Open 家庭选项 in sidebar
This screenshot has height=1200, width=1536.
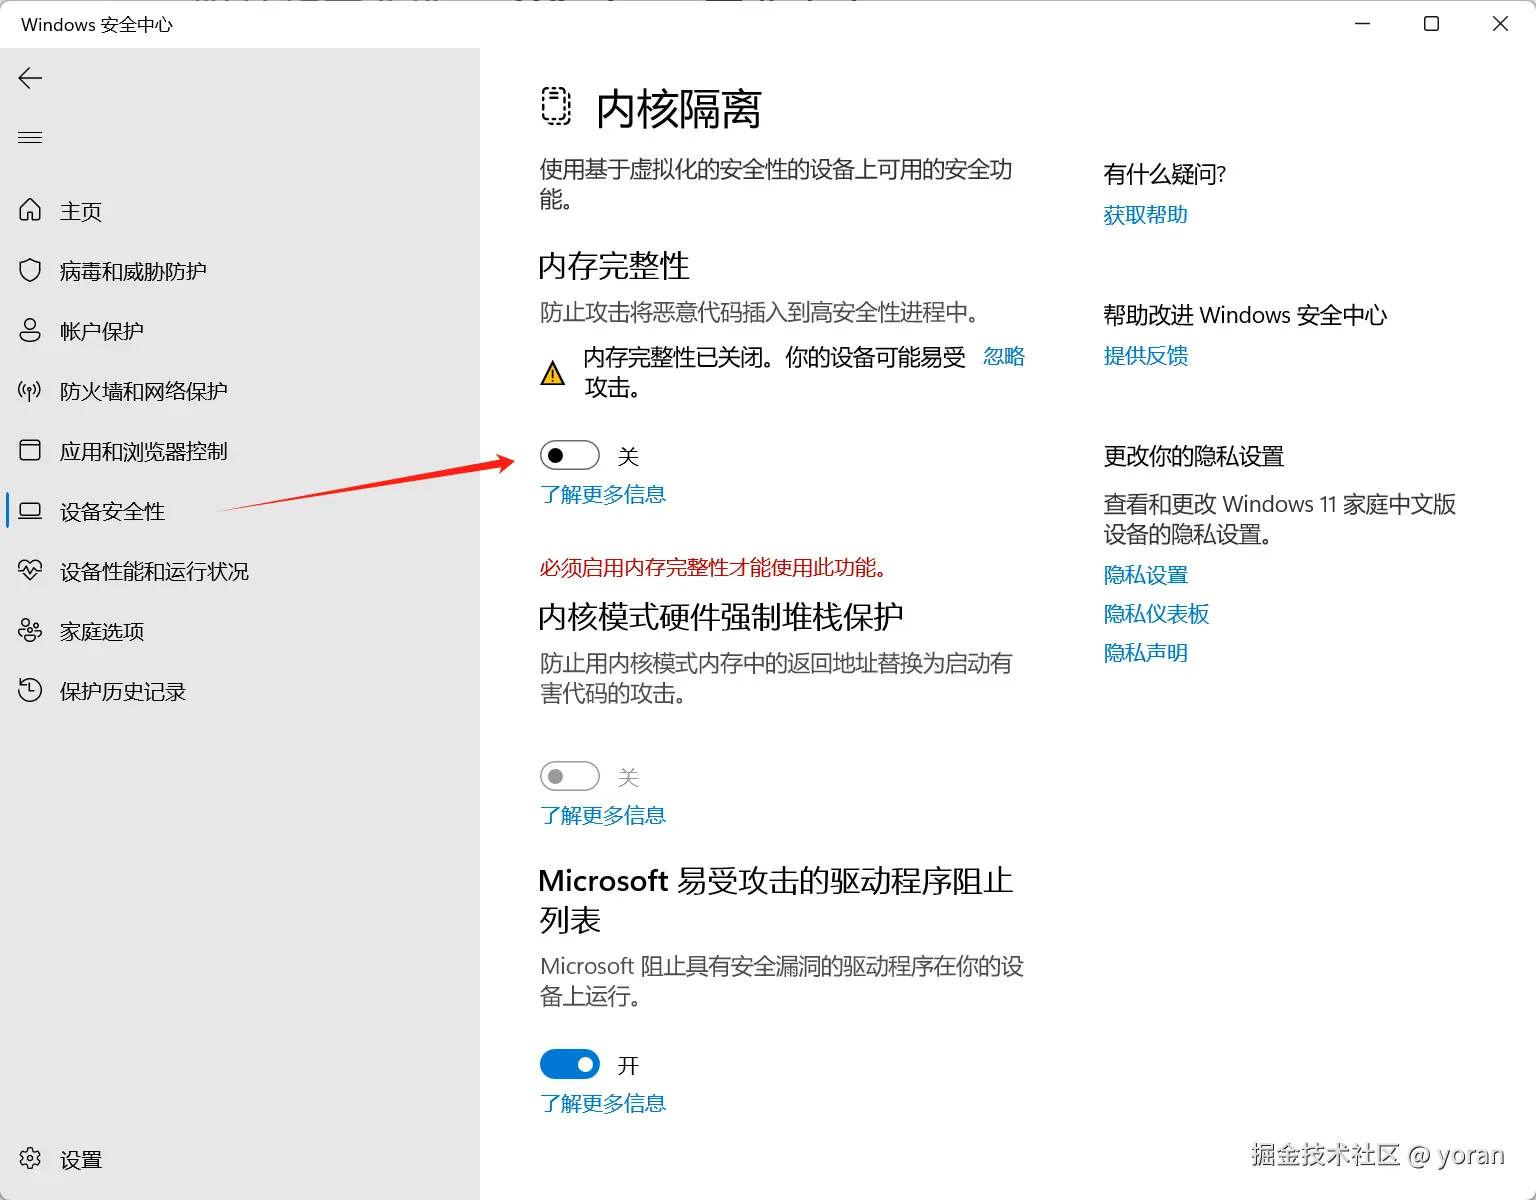240,631
